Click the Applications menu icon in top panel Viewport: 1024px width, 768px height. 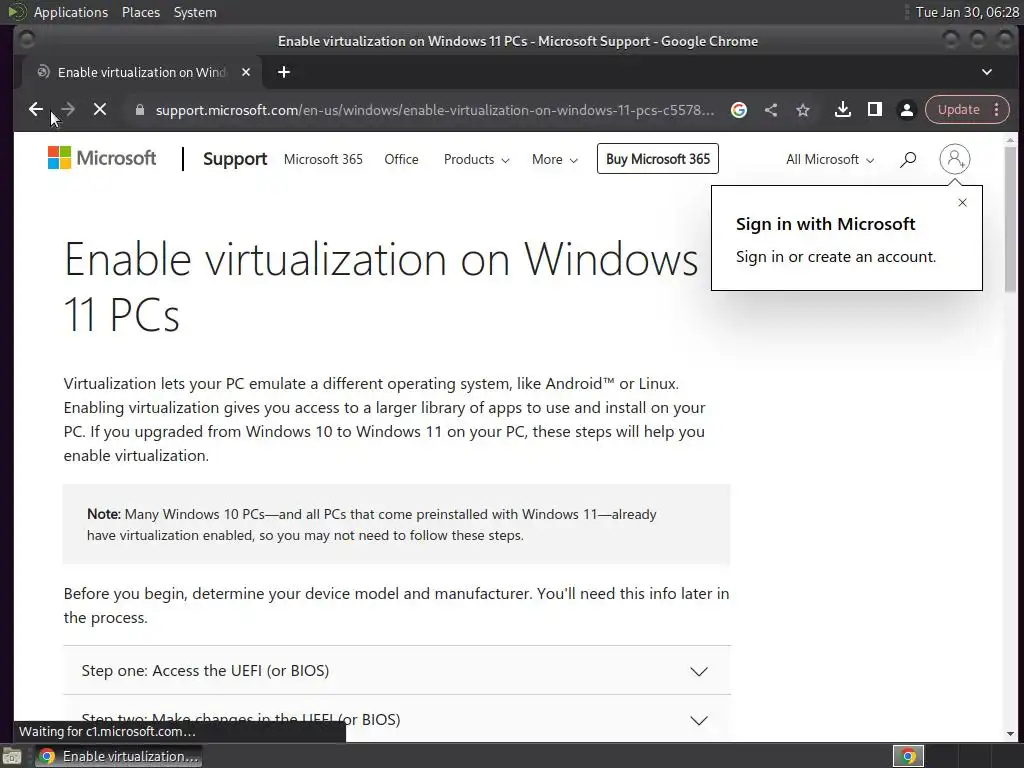coord(17,12)
